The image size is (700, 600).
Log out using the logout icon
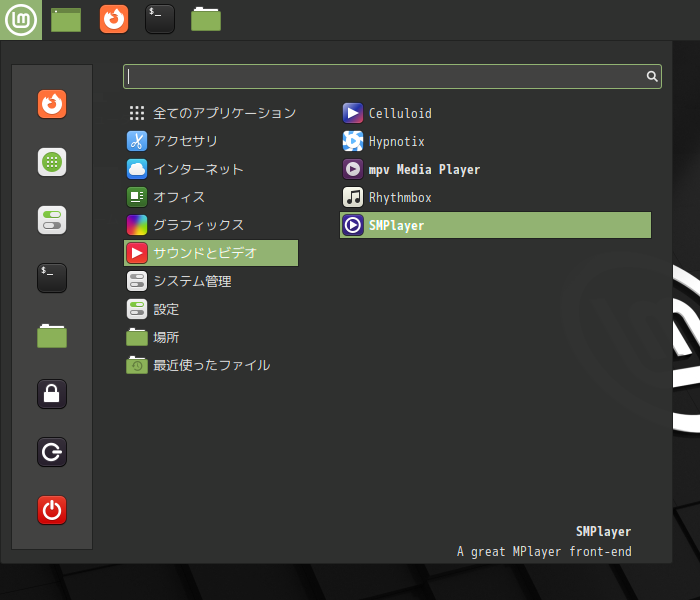52,452
